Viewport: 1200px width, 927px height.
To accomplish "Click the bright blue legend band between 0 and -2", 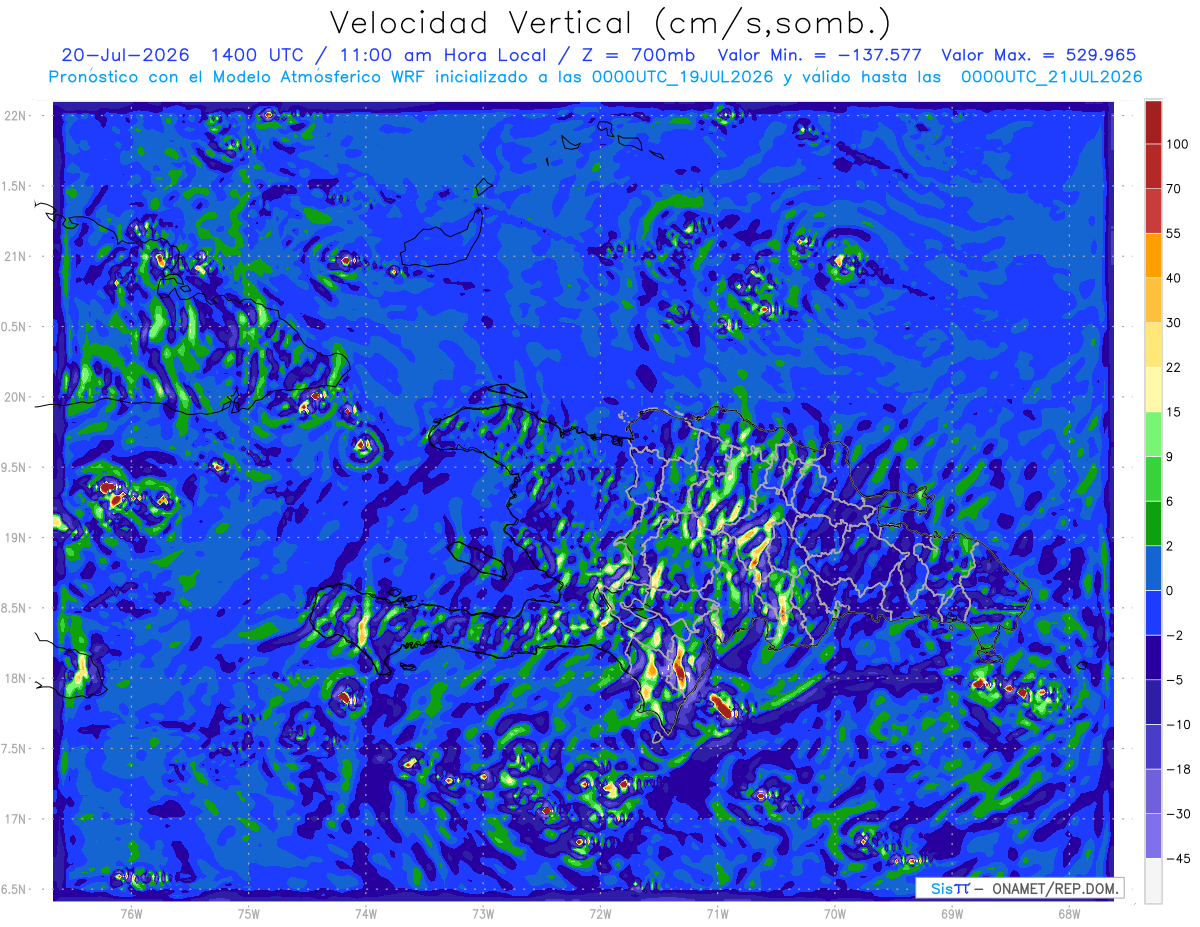I will click(1153, 611).
